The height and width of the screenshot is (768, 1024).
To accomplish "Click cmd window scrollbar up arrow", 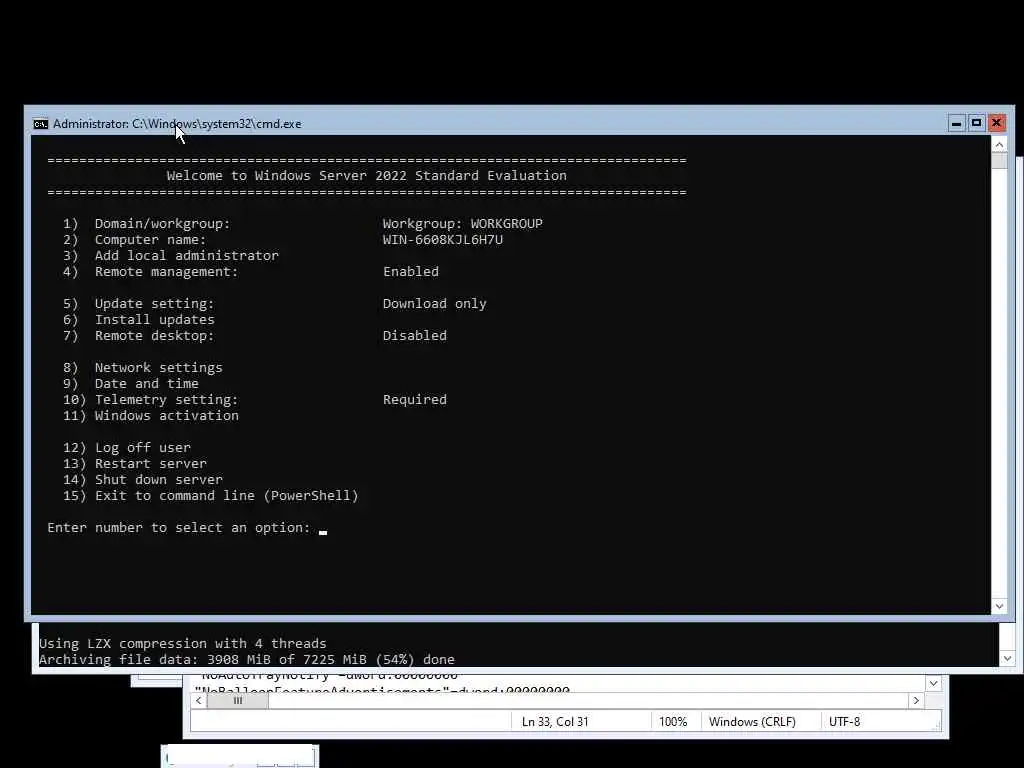I will pos(999,144).
